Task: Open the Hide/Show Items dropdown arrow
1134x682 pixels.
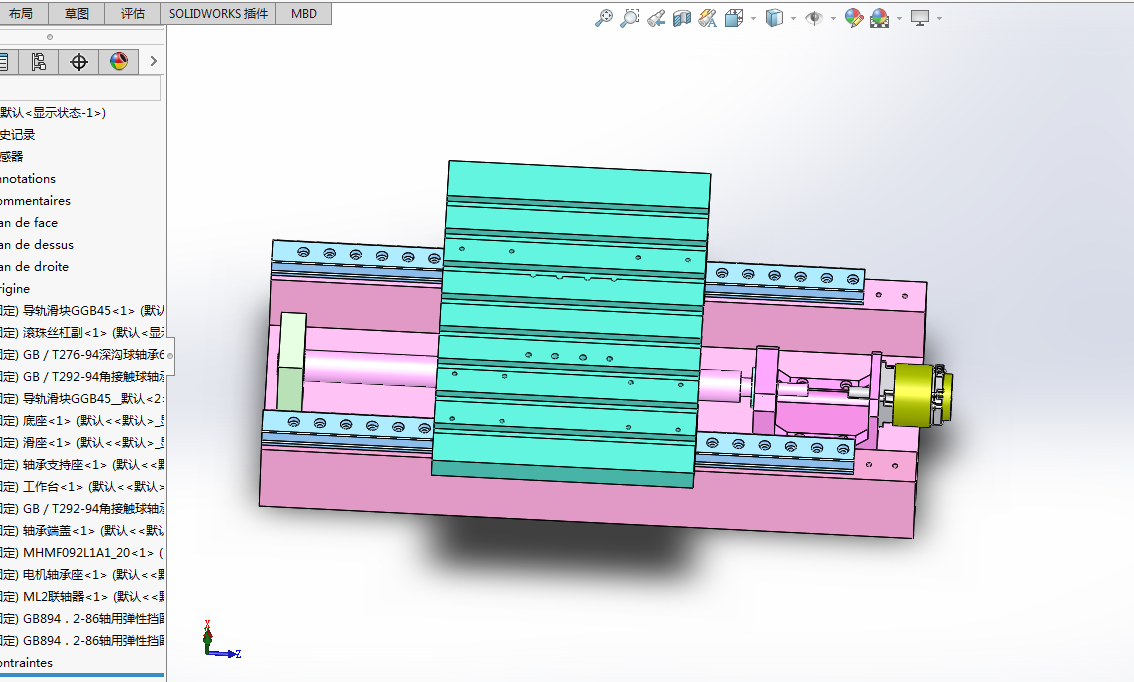Action: coord(833,18)
